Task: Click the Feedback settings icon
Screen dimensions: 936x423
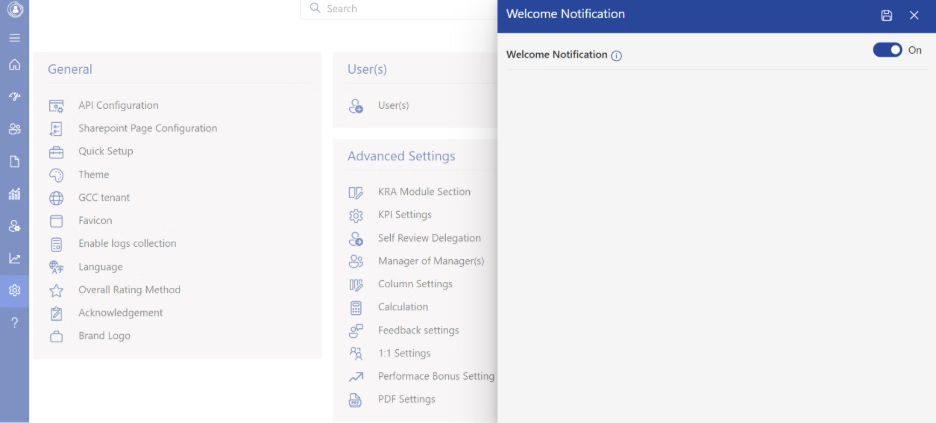Action: coord(356,331)
